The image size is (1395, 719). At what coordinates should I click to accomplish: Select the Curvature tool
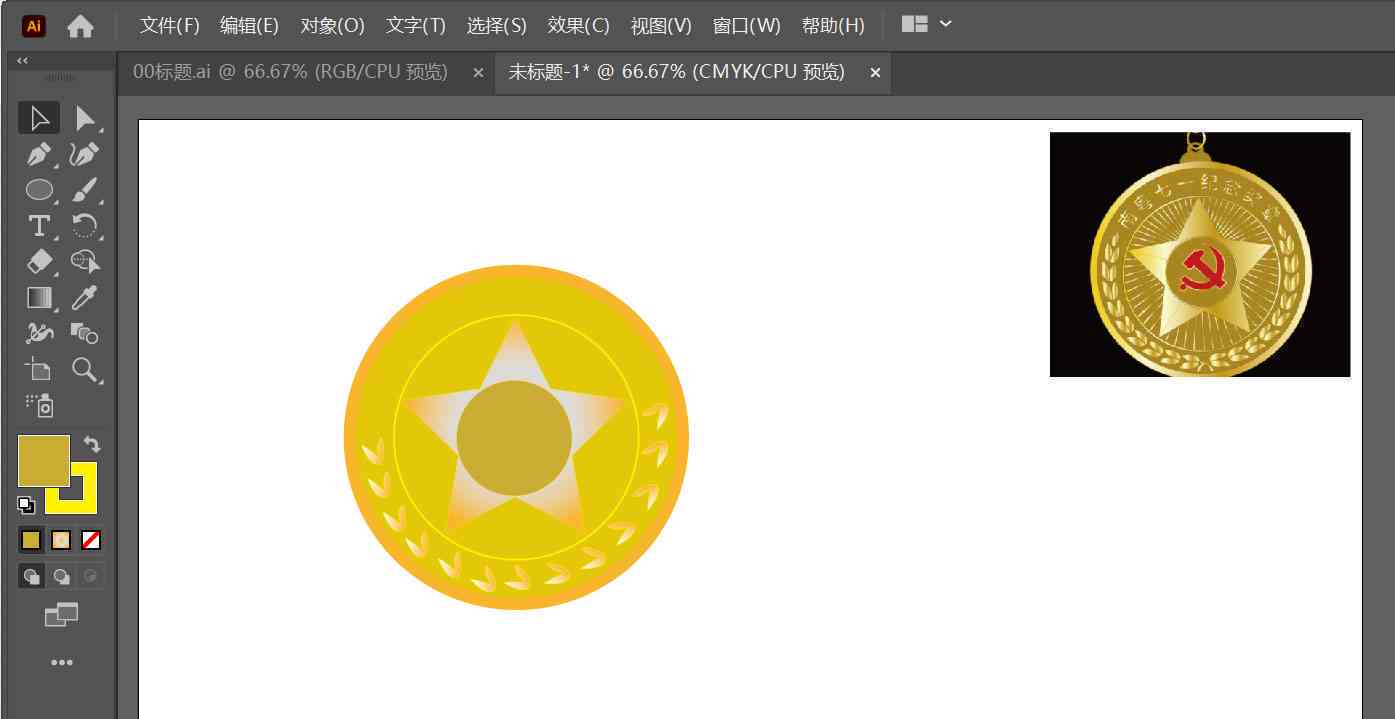coord(85,154)
